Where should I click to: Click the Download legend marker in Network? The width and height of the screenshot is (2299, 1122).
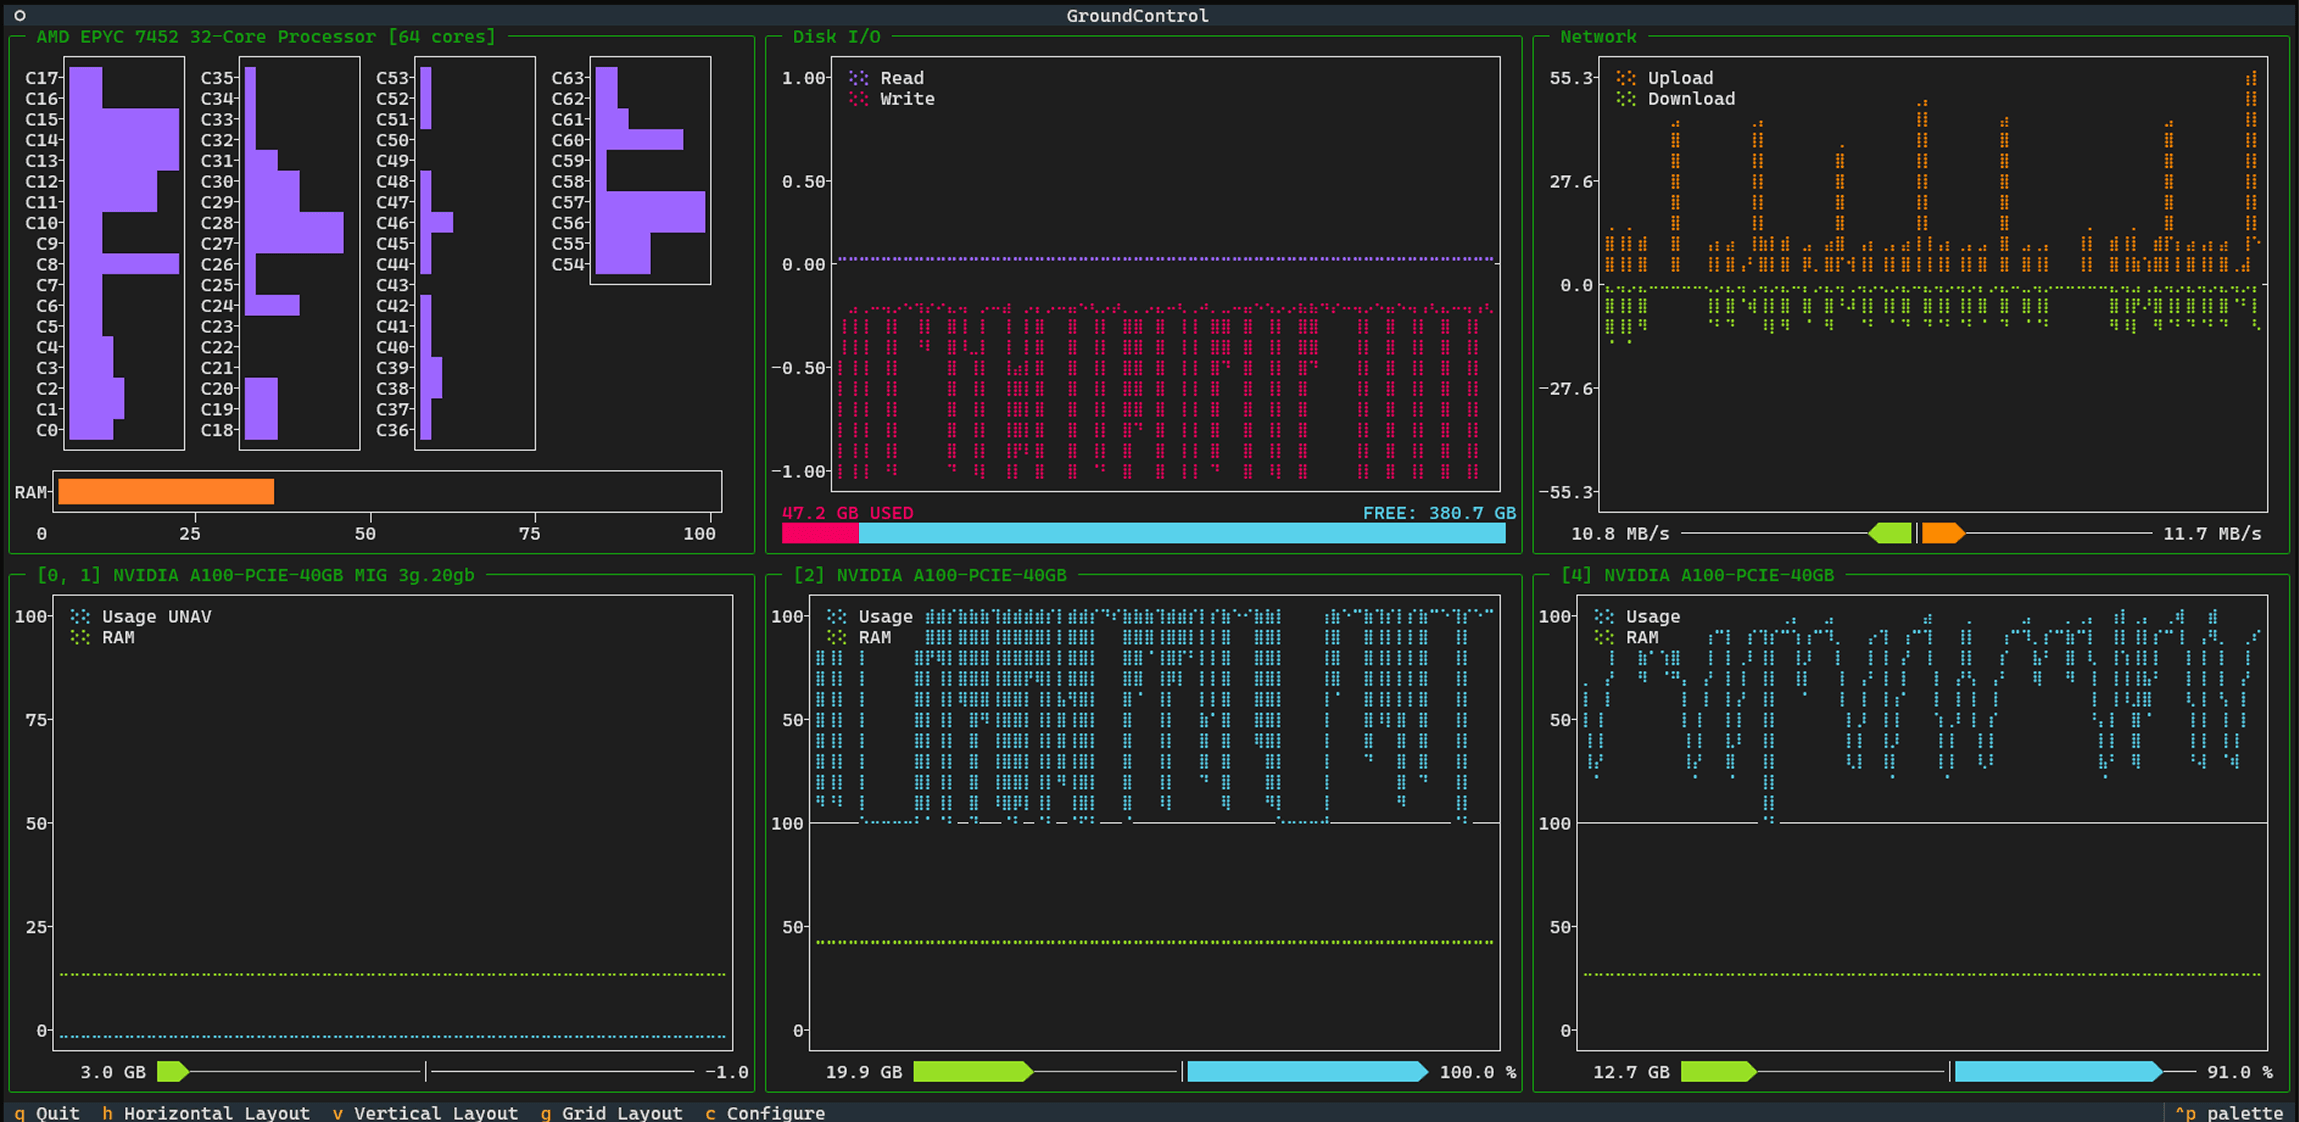click(1626, 99)
